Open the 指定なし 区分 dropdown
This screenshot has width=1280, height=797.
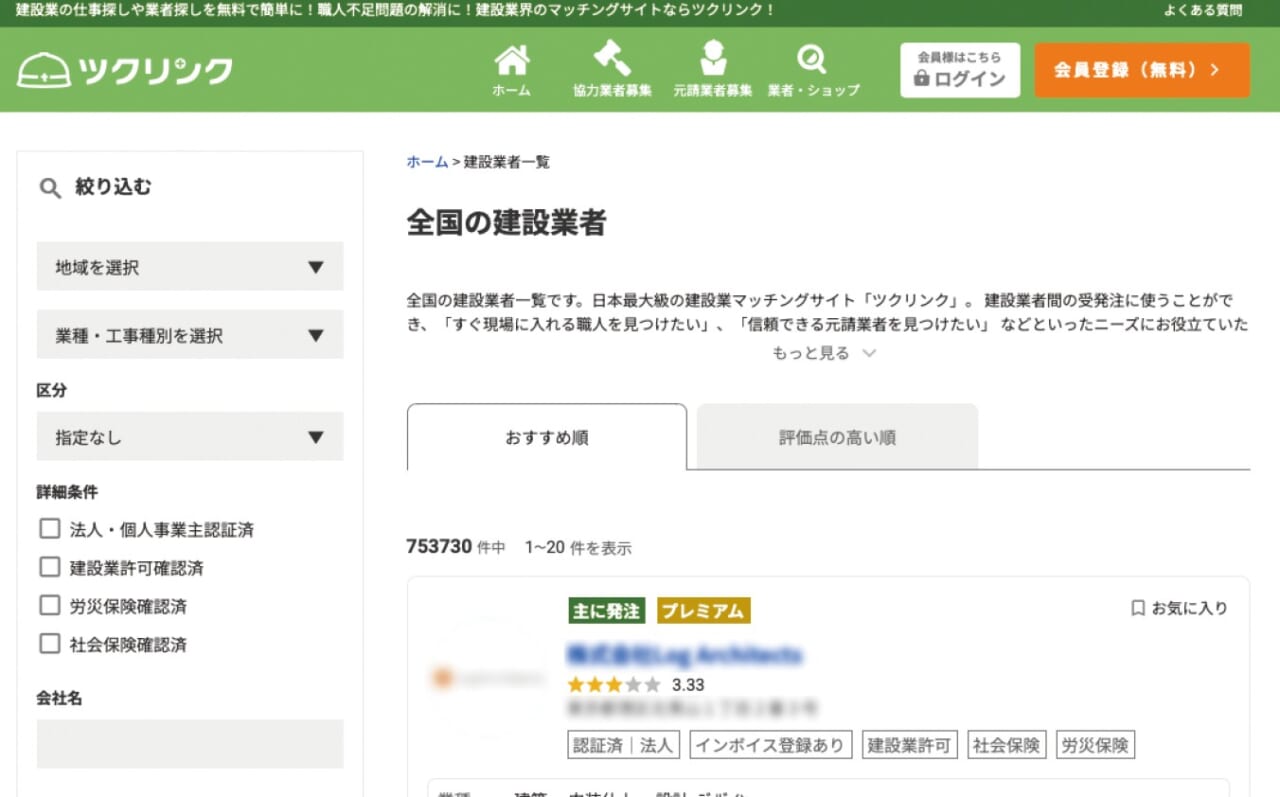(189, 437)
